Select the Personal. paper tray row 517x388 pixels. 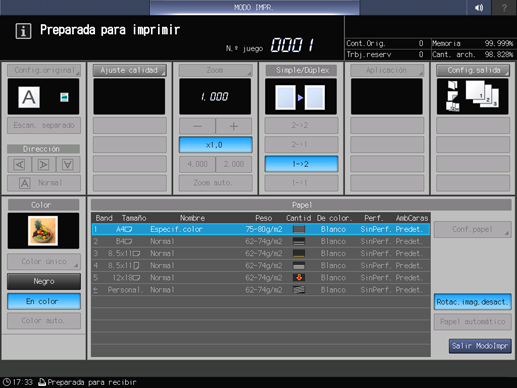[x=261, y=290]
